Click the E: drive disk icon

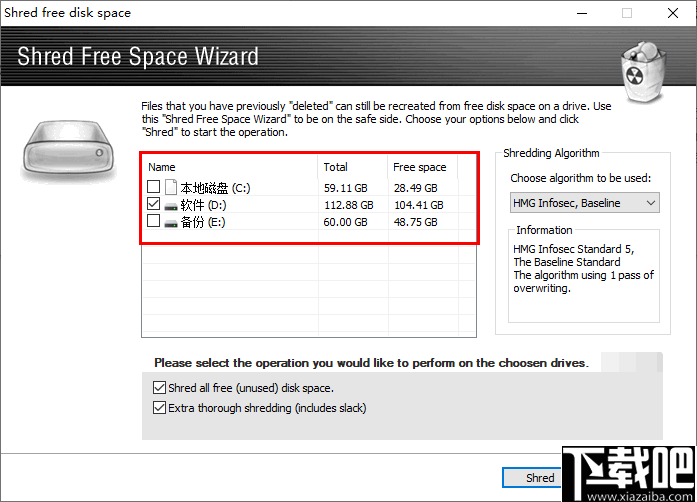click(171, 223)
